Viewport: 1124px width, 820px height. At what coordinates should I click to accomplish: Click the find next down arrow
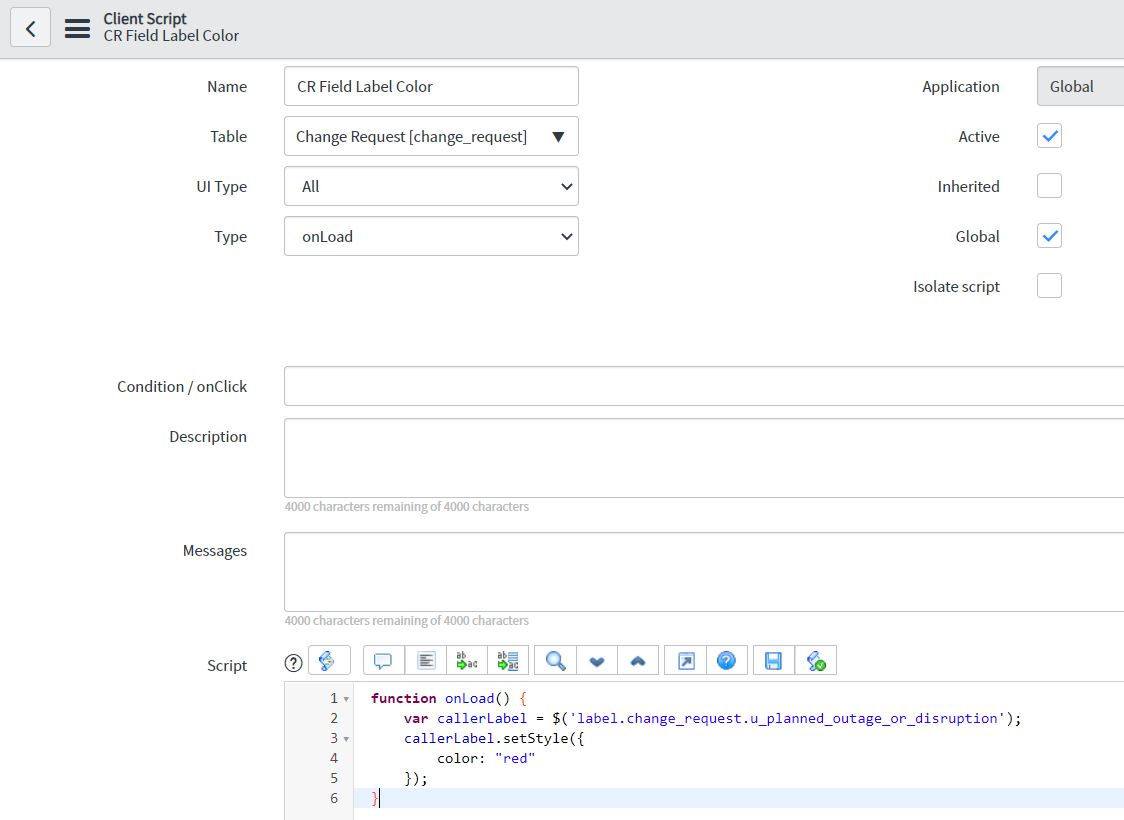point(597,661)
